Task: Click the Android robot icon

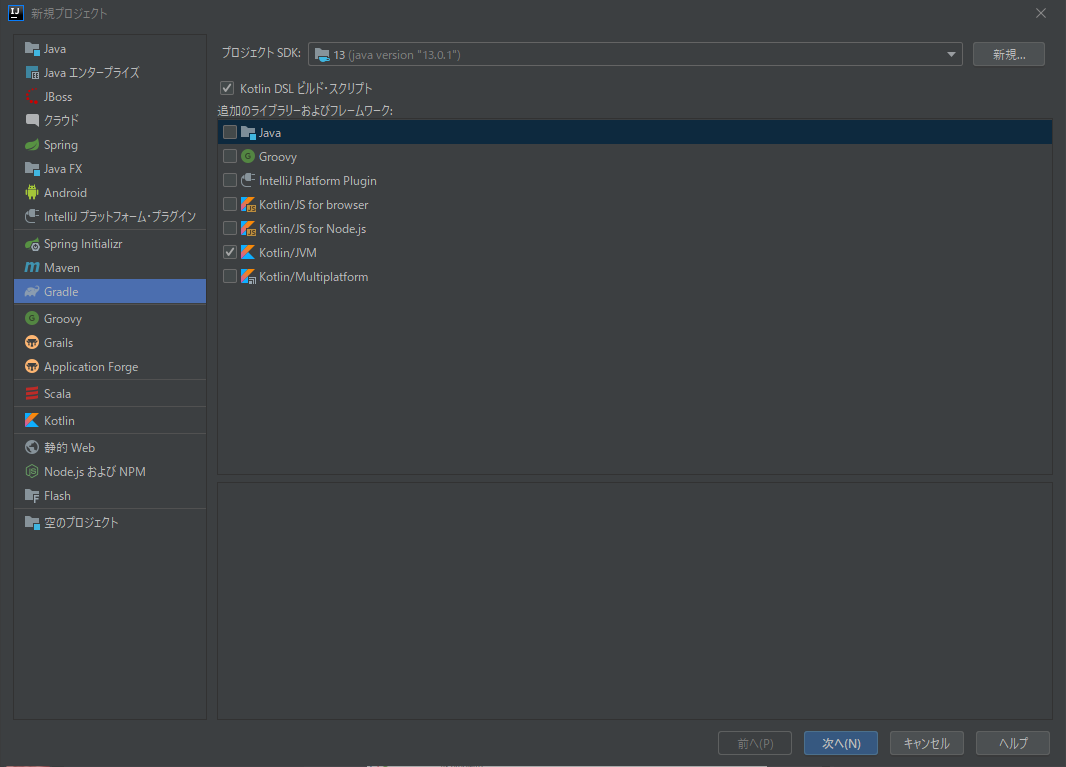Action: [32, 192]
